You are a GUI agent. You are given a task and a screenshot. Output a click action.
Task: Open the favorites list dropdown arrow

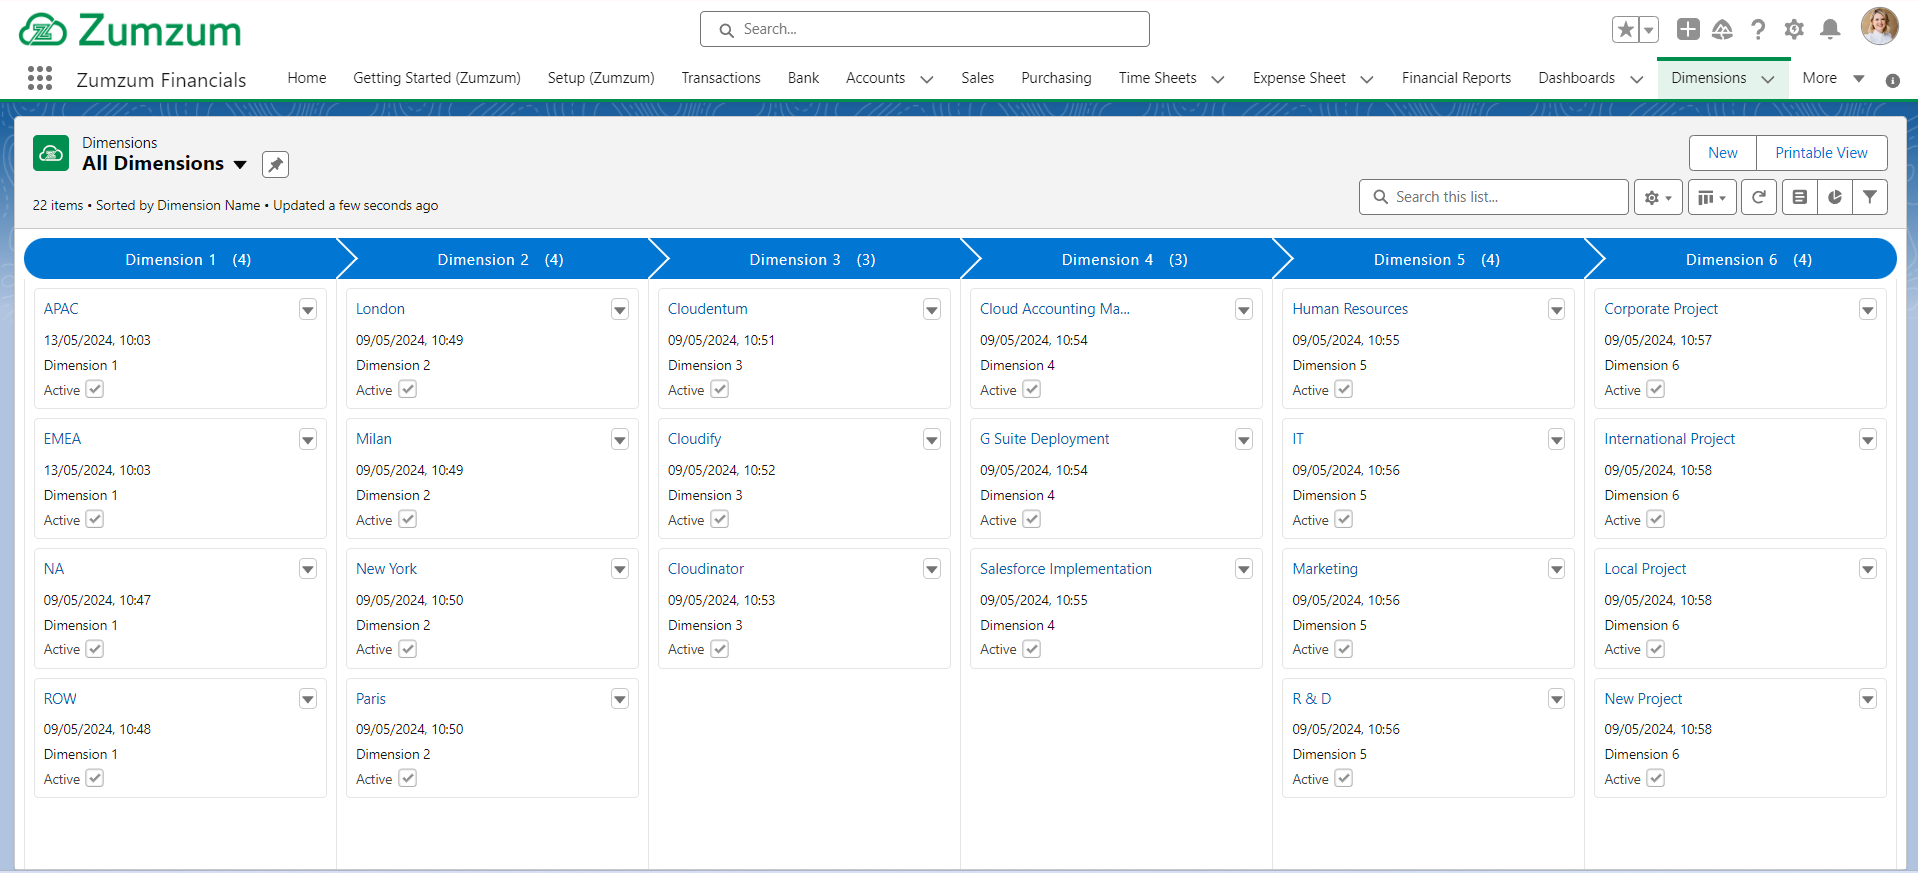coord(1649,30)
